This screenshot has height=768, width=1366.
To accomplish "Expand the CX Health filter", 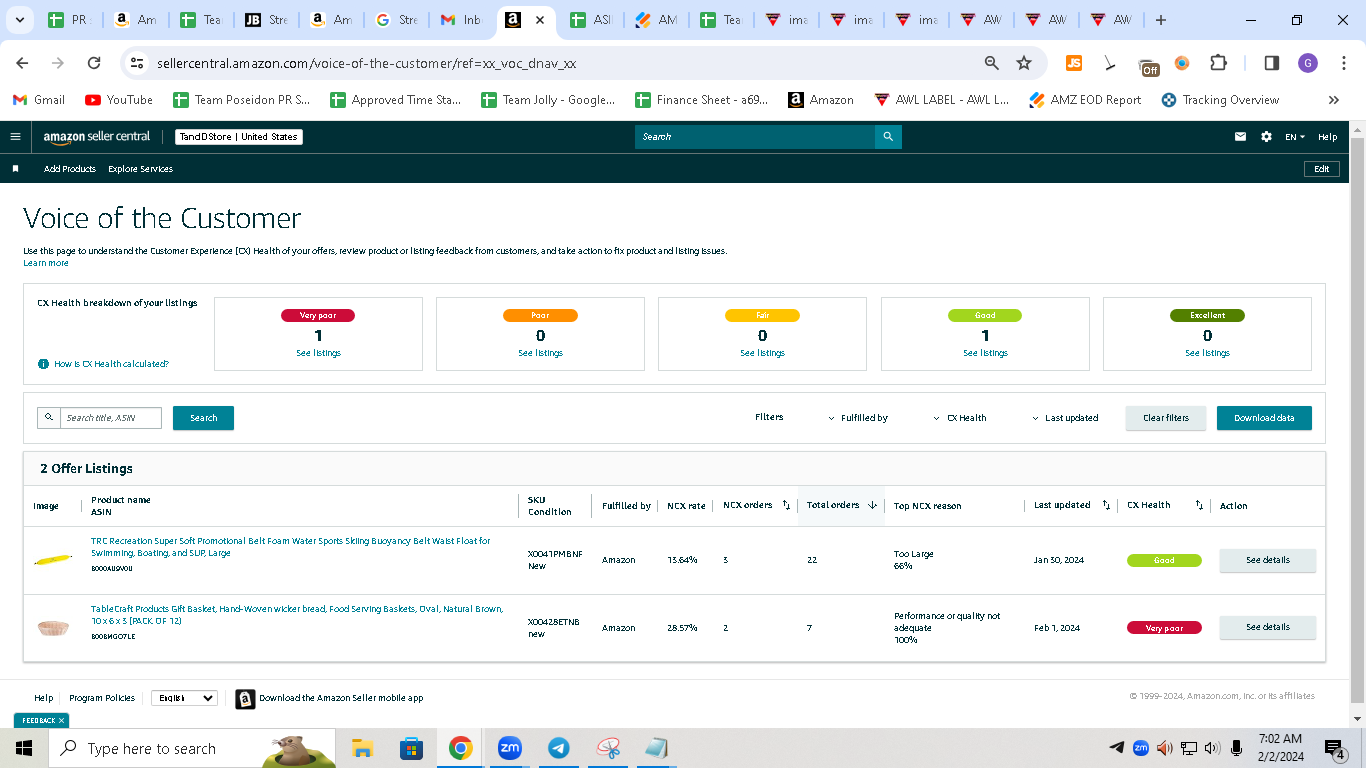I will pos(960,418).
